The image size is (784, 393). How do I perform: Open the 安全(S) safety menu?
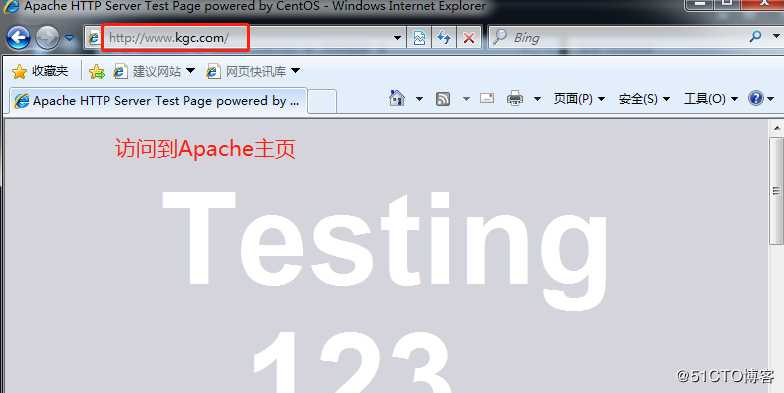pos(644,98)
